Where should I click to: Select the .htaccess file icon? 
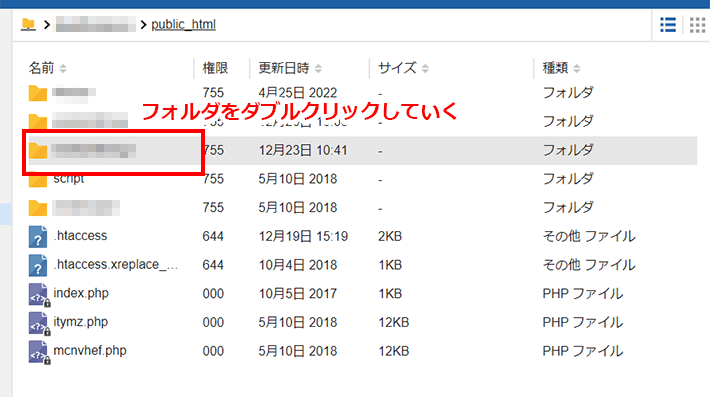click(38, 236)
